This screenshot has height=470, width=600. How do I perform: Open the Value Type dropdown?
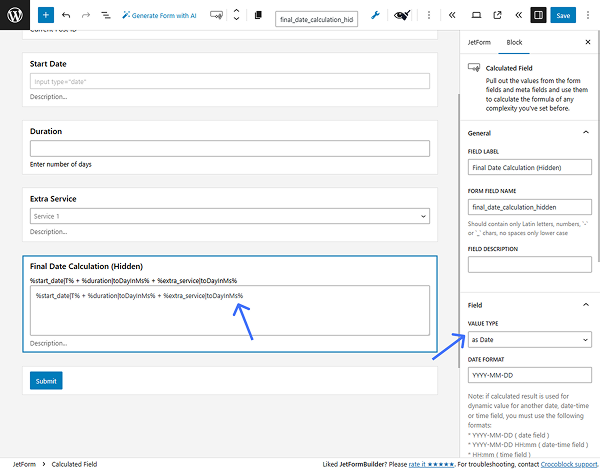pos(530,339)
